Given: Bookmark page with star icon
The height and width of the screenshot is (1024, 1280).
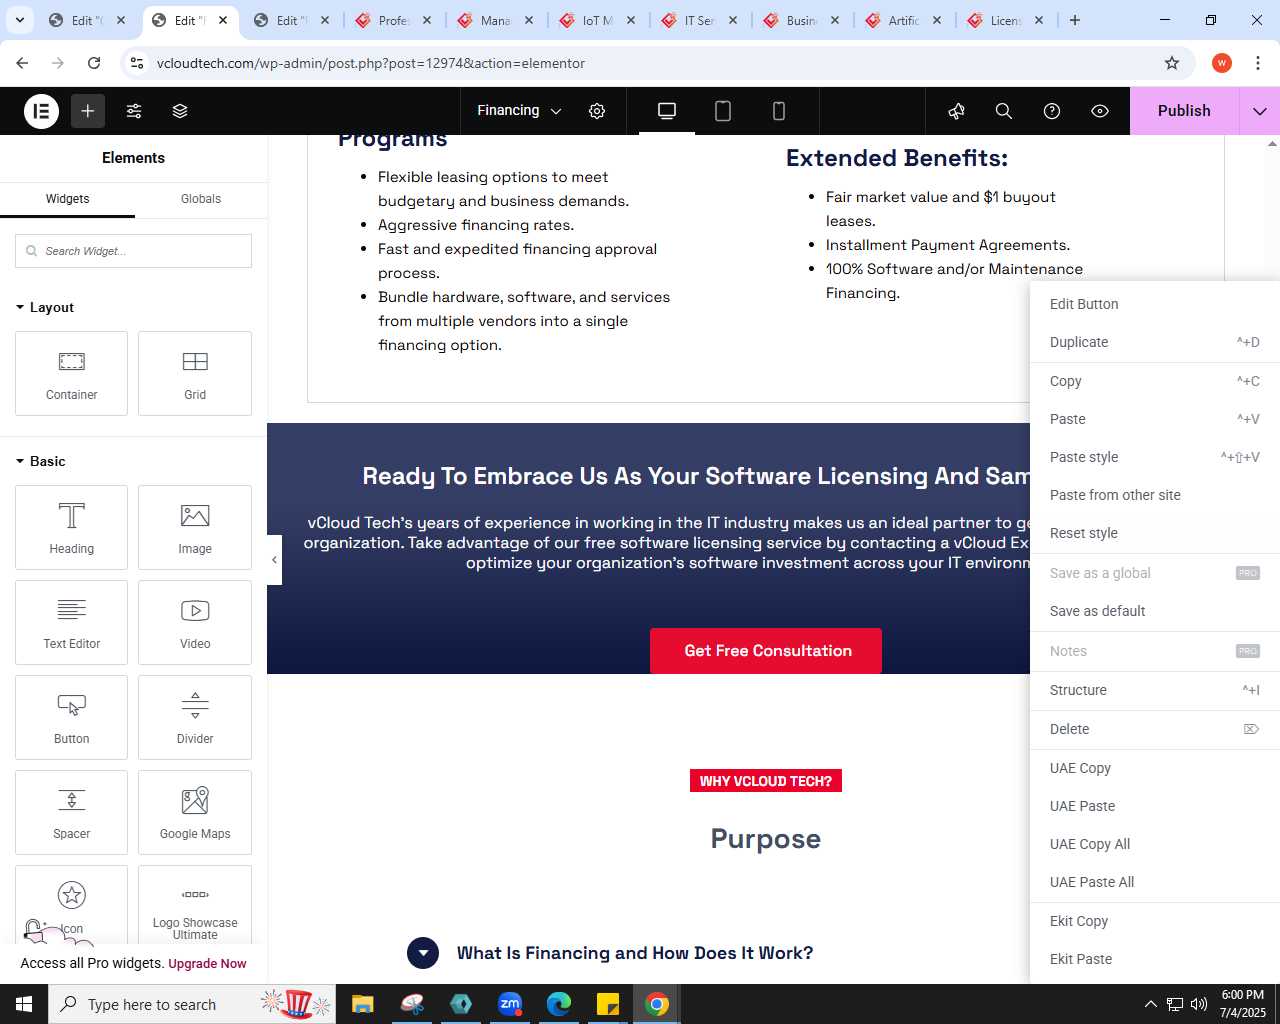Looking at the screenshot, I should click(x=1172, y=63).
